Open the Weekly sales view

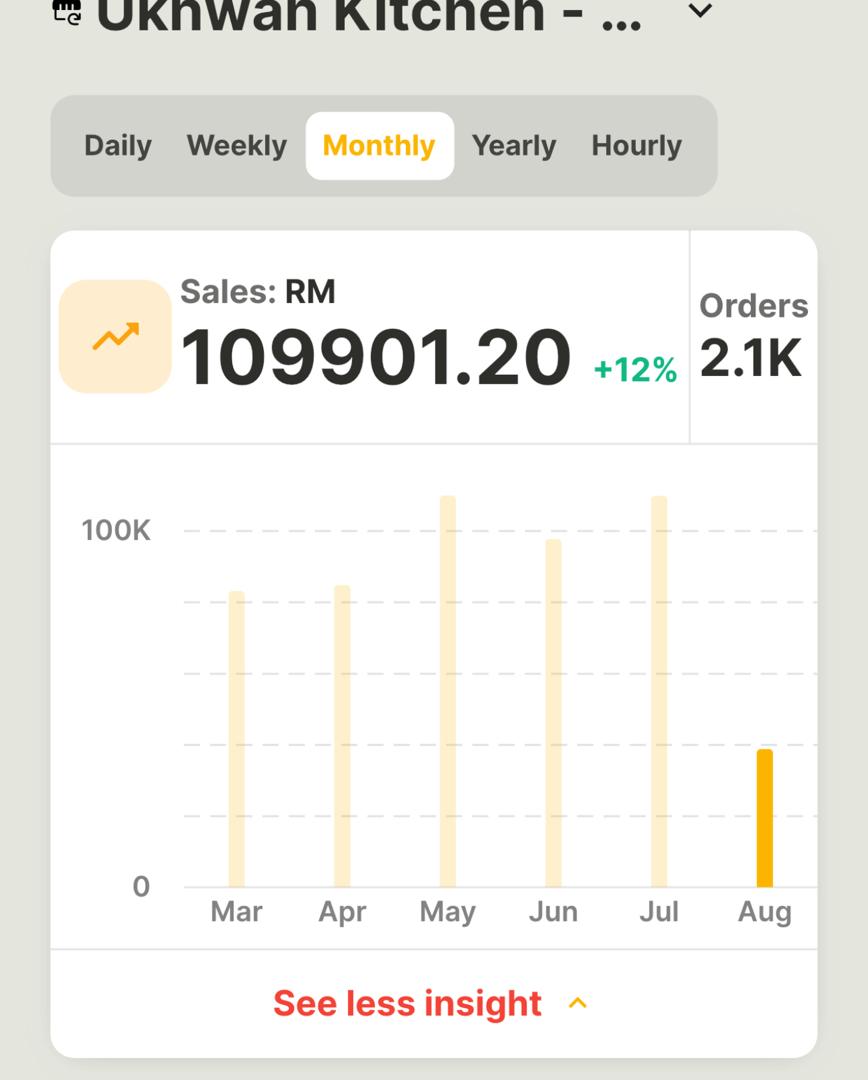point(235,146)
